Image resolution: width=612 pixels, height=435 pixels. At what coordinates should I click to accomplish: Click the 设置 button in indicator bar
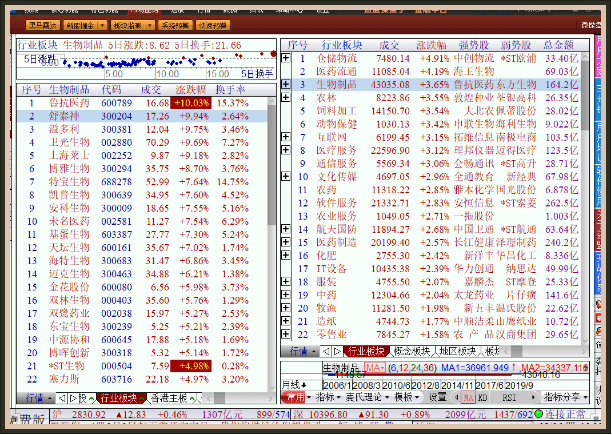coord(438,397)
